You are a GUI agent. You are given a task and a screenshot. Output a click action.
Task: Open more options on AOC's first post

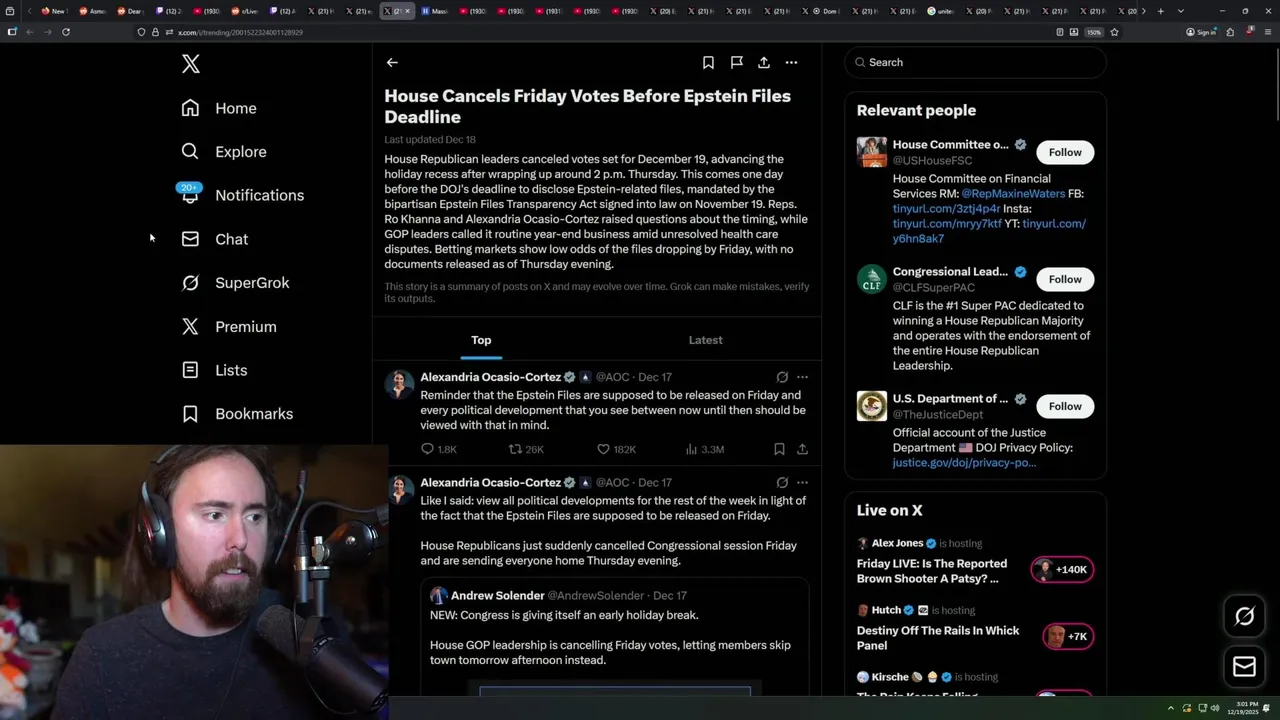(802, 377)
